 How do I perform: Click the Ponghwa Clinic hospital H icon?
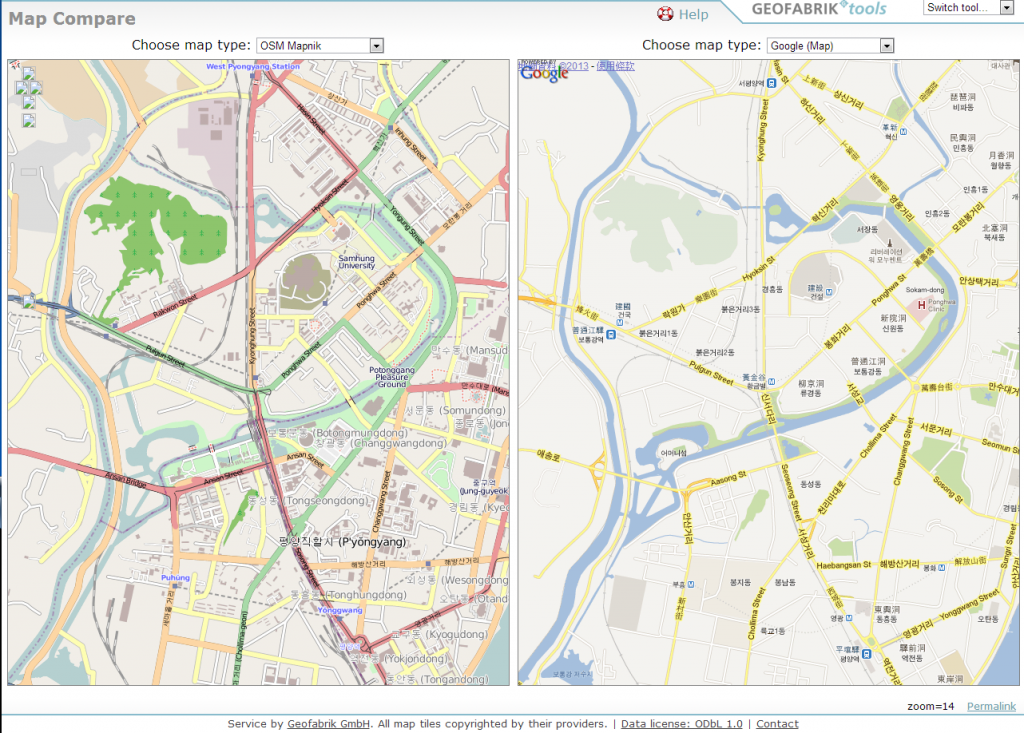[921, 305]
